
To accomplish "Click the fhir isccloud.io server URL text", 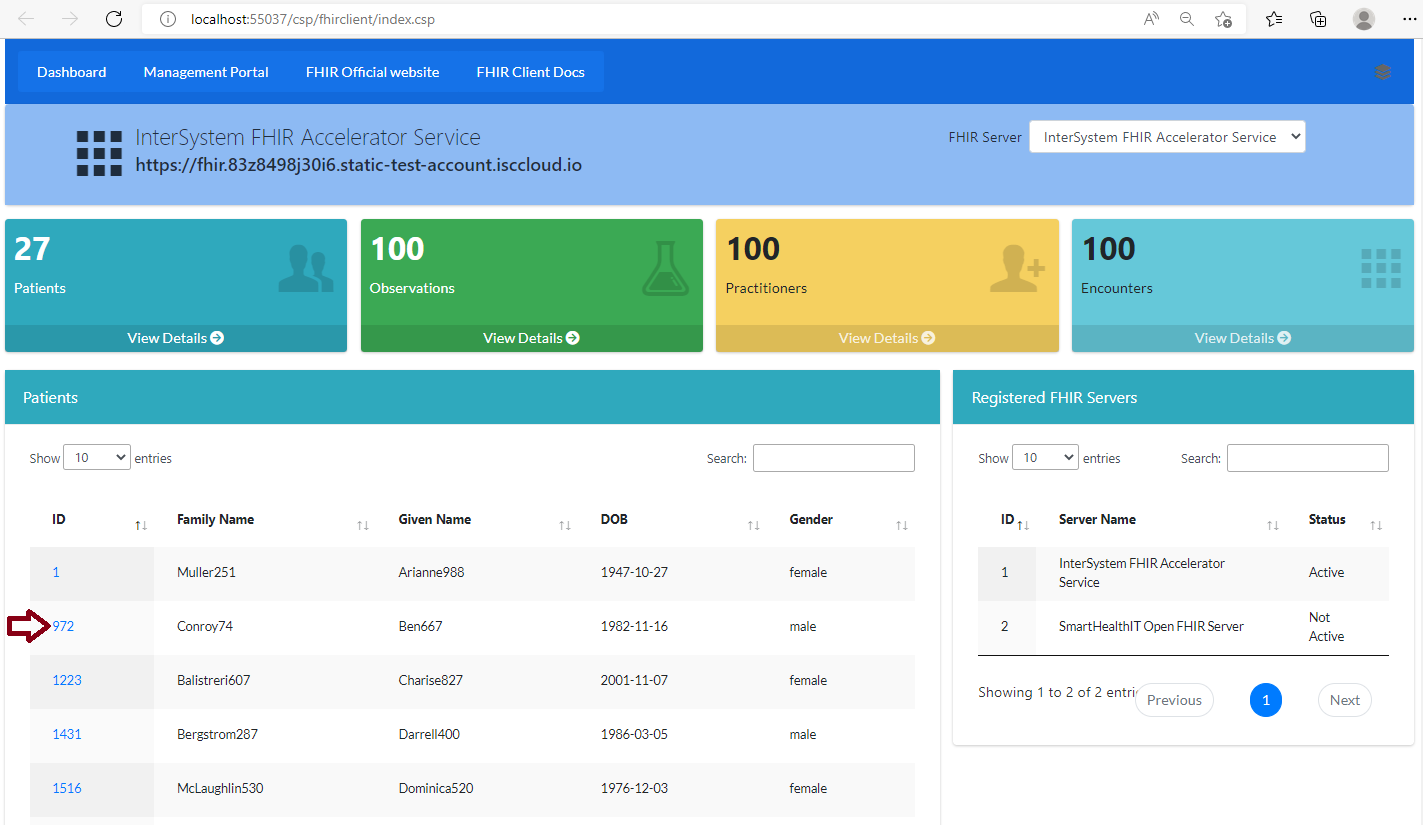I will (x=359, y=165).
